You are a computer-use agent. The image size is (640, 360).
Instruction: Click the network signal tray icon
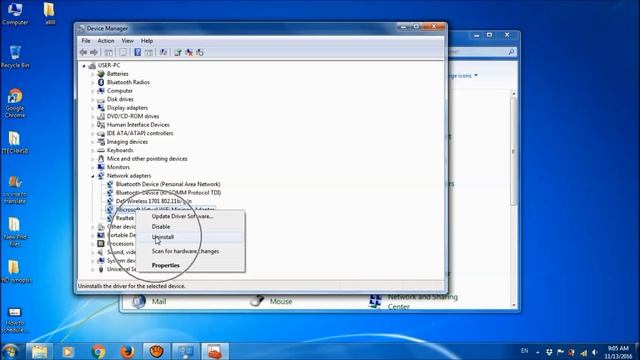[584, 352]
